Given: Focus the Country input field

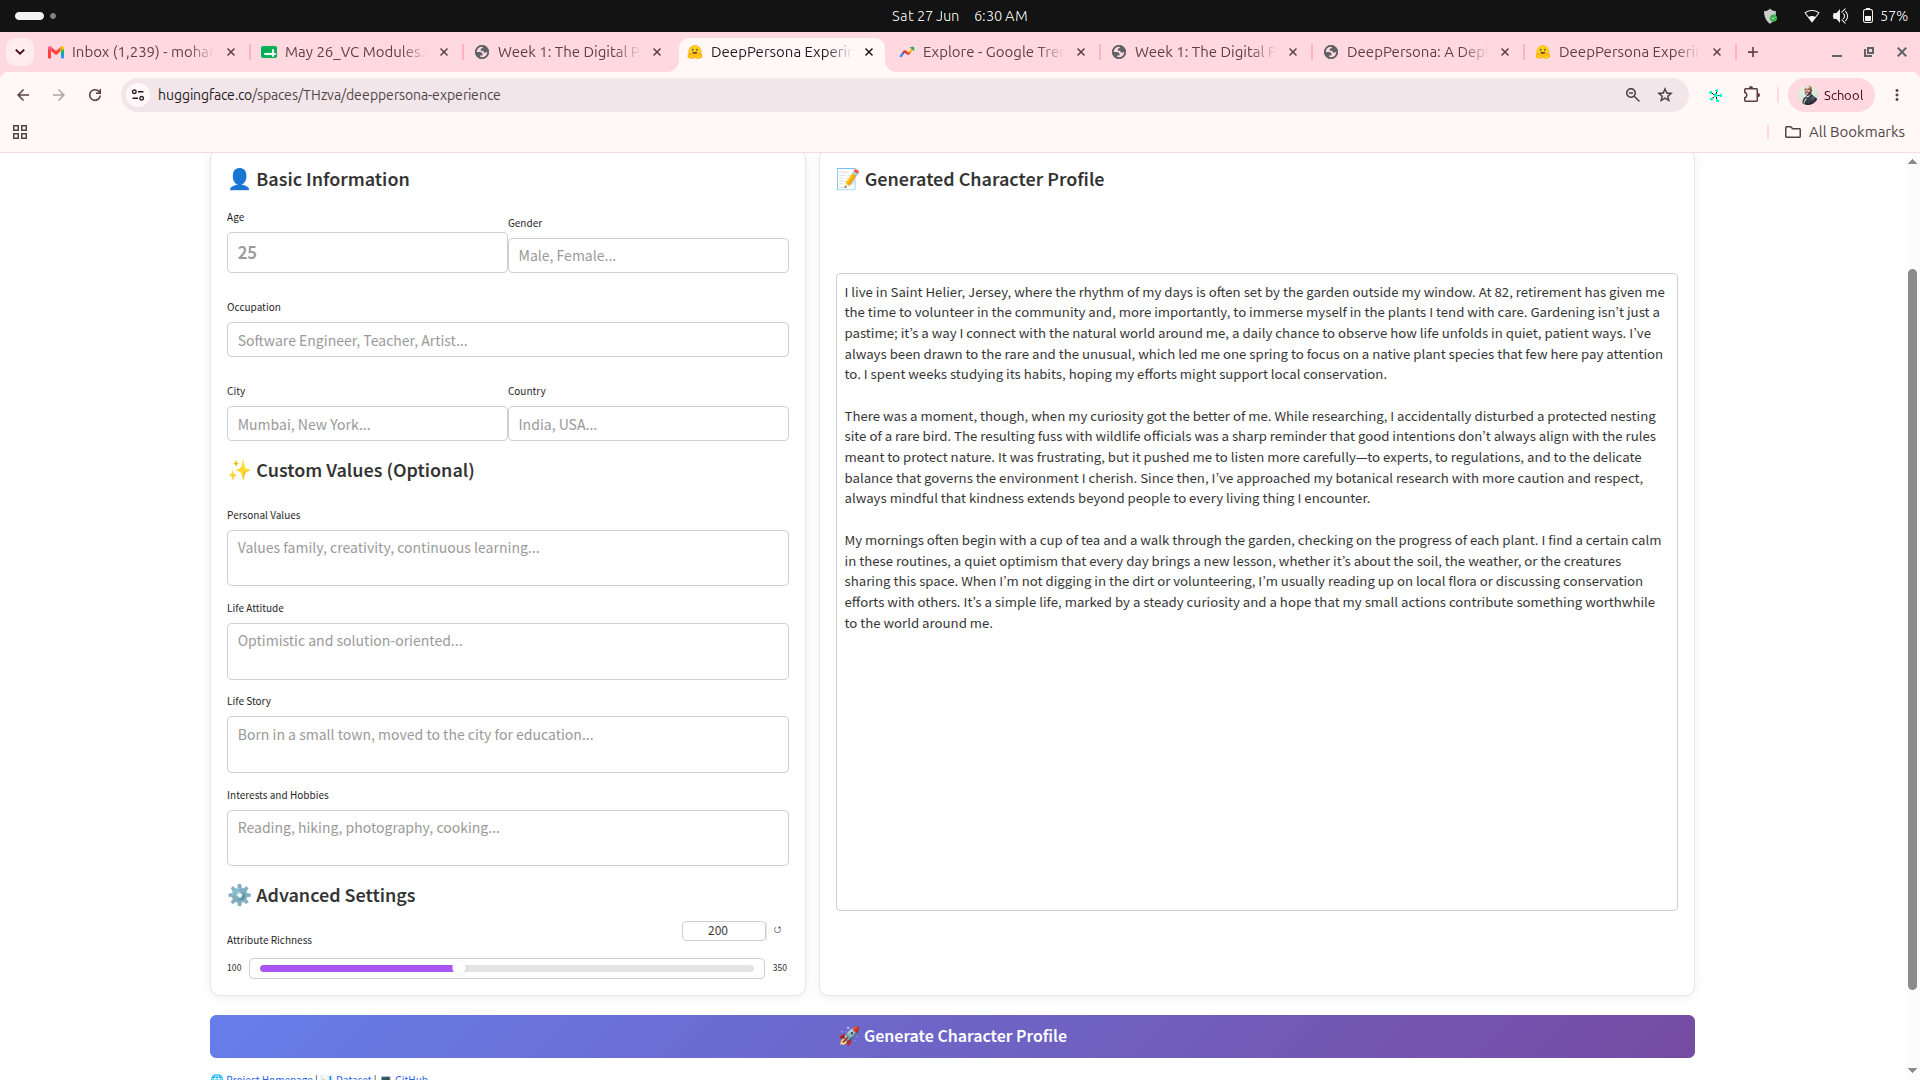Looking at the screenshot, I should (x=648, y=424).
